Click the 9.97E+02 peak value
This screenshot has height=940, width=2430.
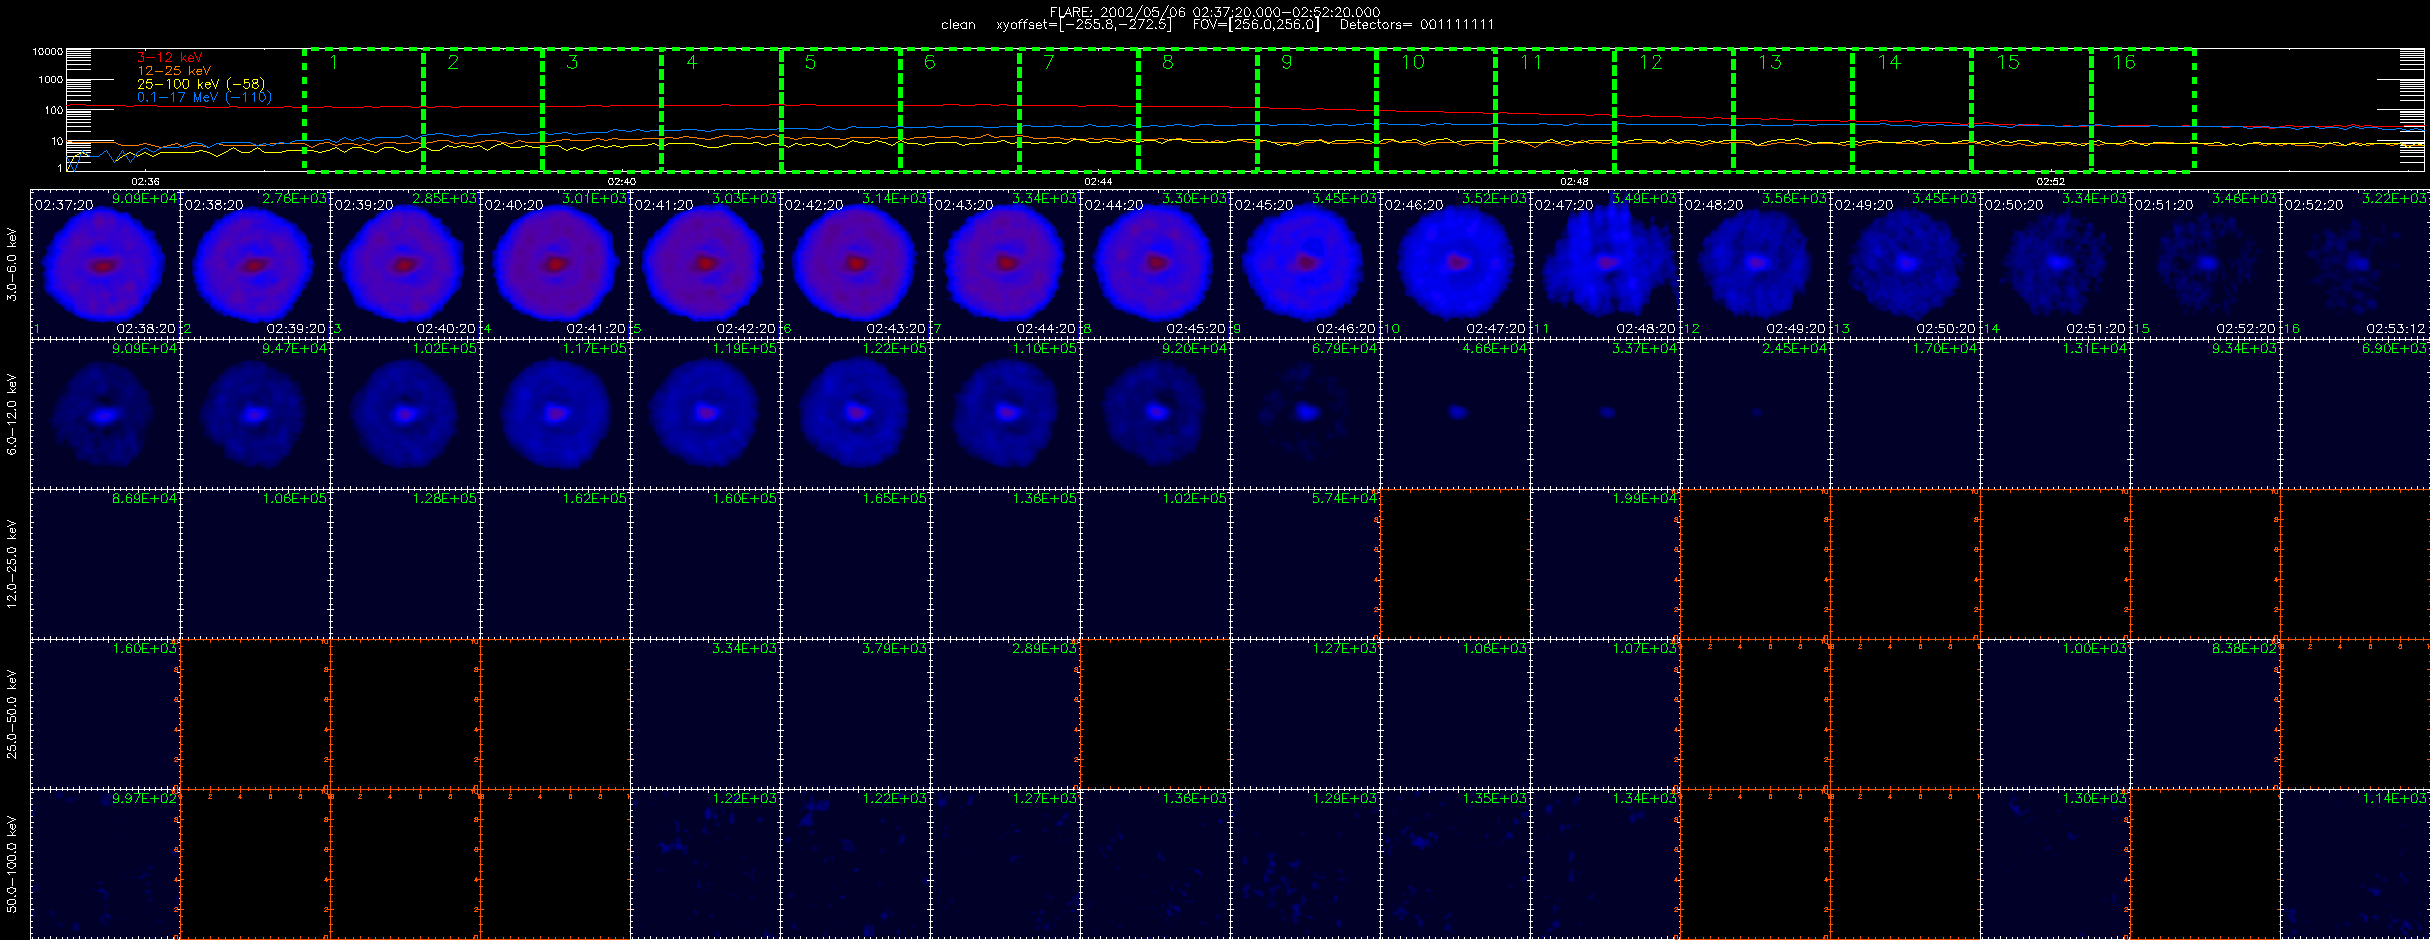tap(144, 798)
